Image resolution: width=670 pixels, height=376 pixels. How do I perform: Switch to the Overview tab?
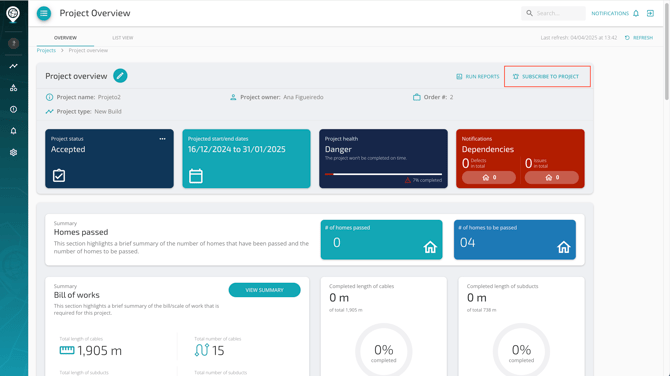[65, 38]
